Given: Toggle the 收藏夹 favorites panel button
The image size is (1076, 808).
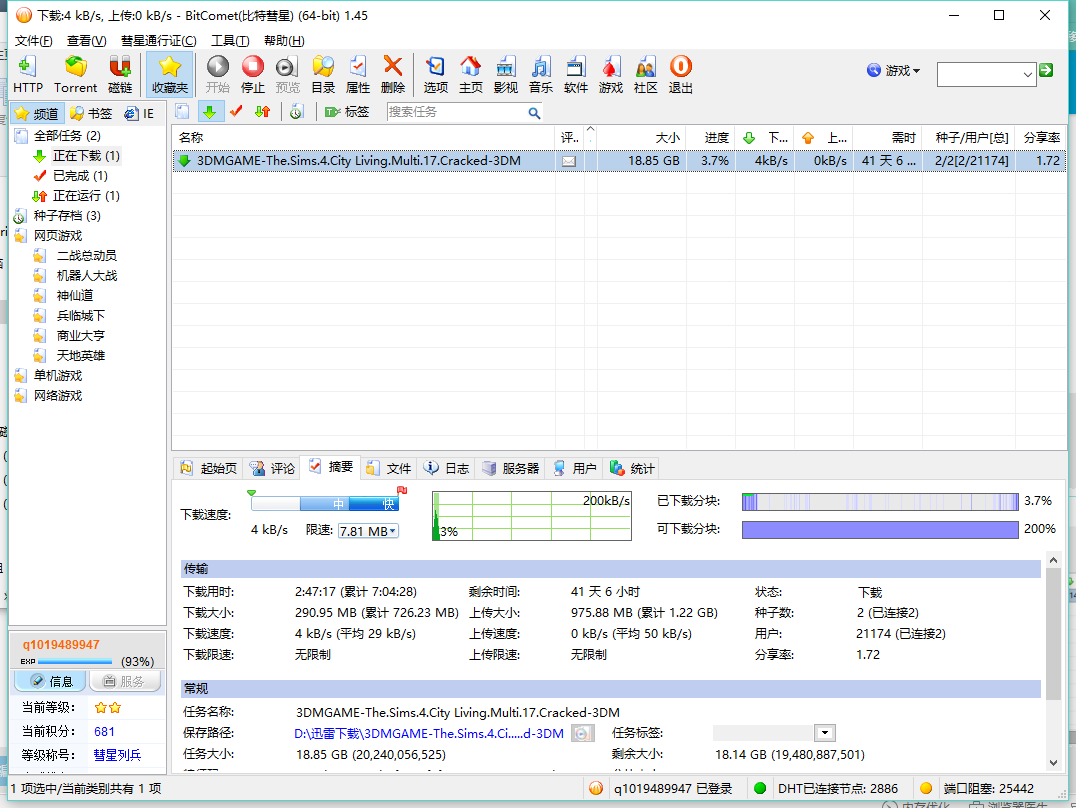Looking at the screenshot, I should point(169,74).
